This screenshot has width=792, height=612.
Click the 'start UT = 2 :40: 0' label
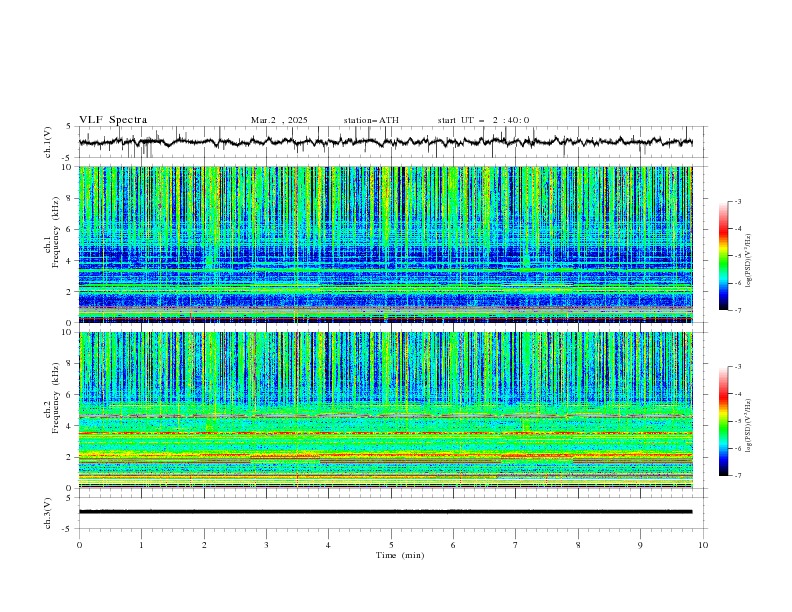tap(483, 120)
